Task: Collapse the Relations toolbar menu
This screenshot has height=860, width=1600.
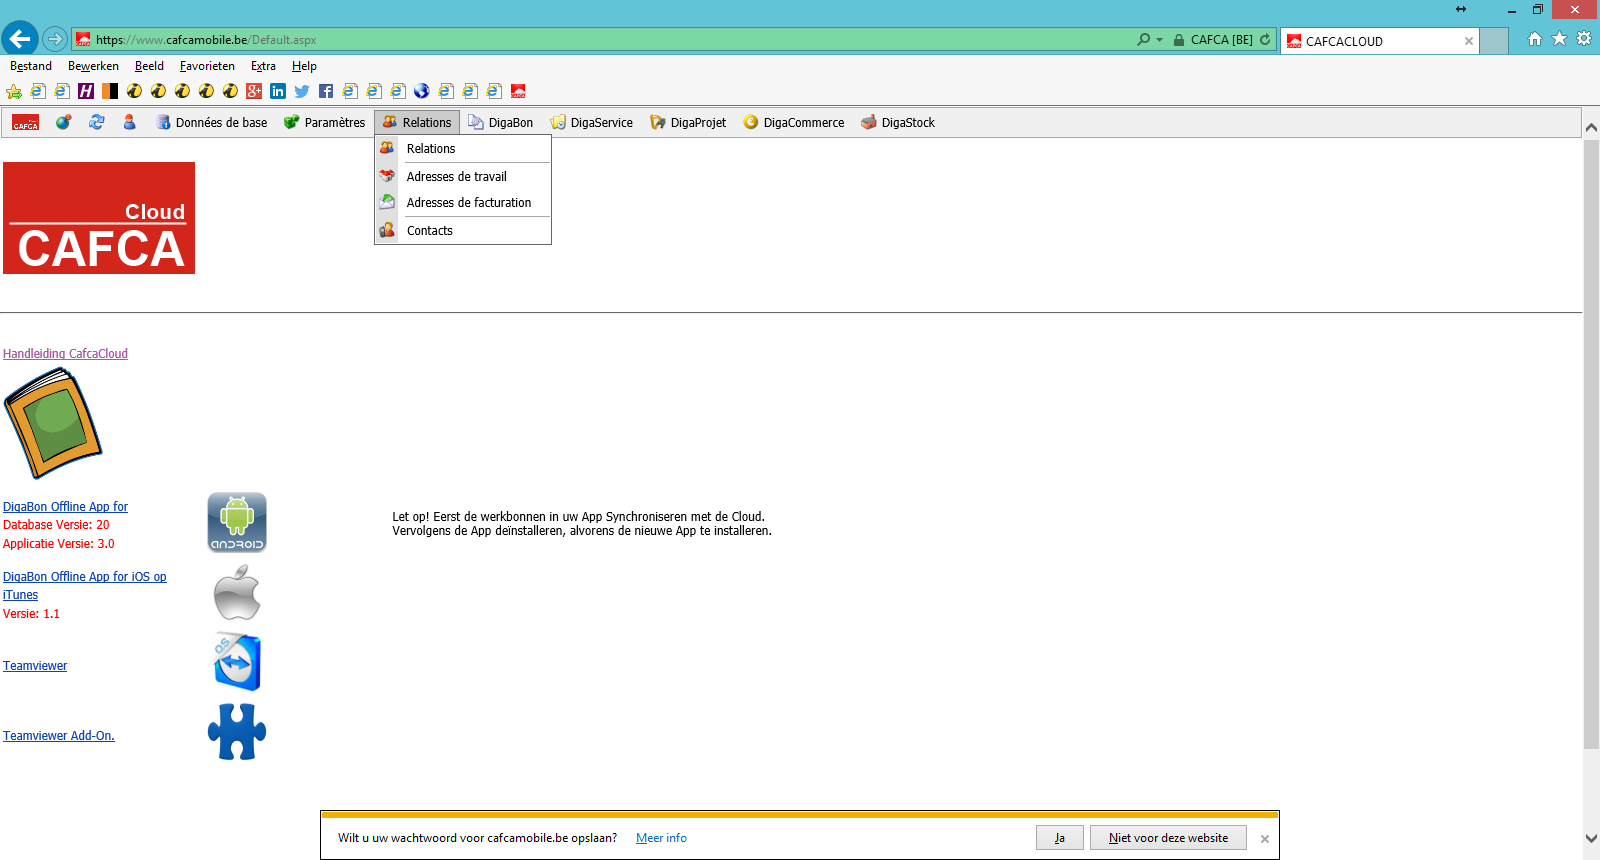Action: click(417, 122)
